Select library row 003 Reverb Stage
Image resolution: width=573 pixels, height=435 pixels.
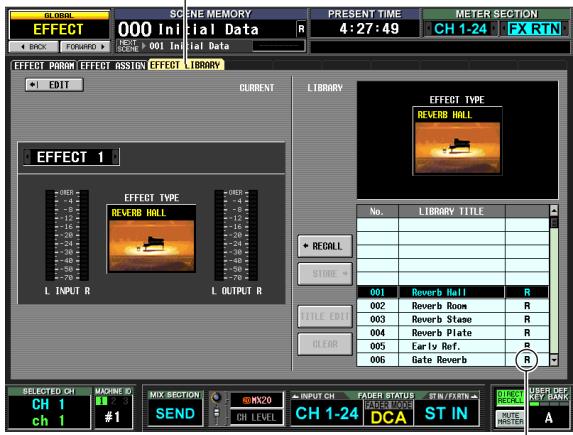click(453, 319)
